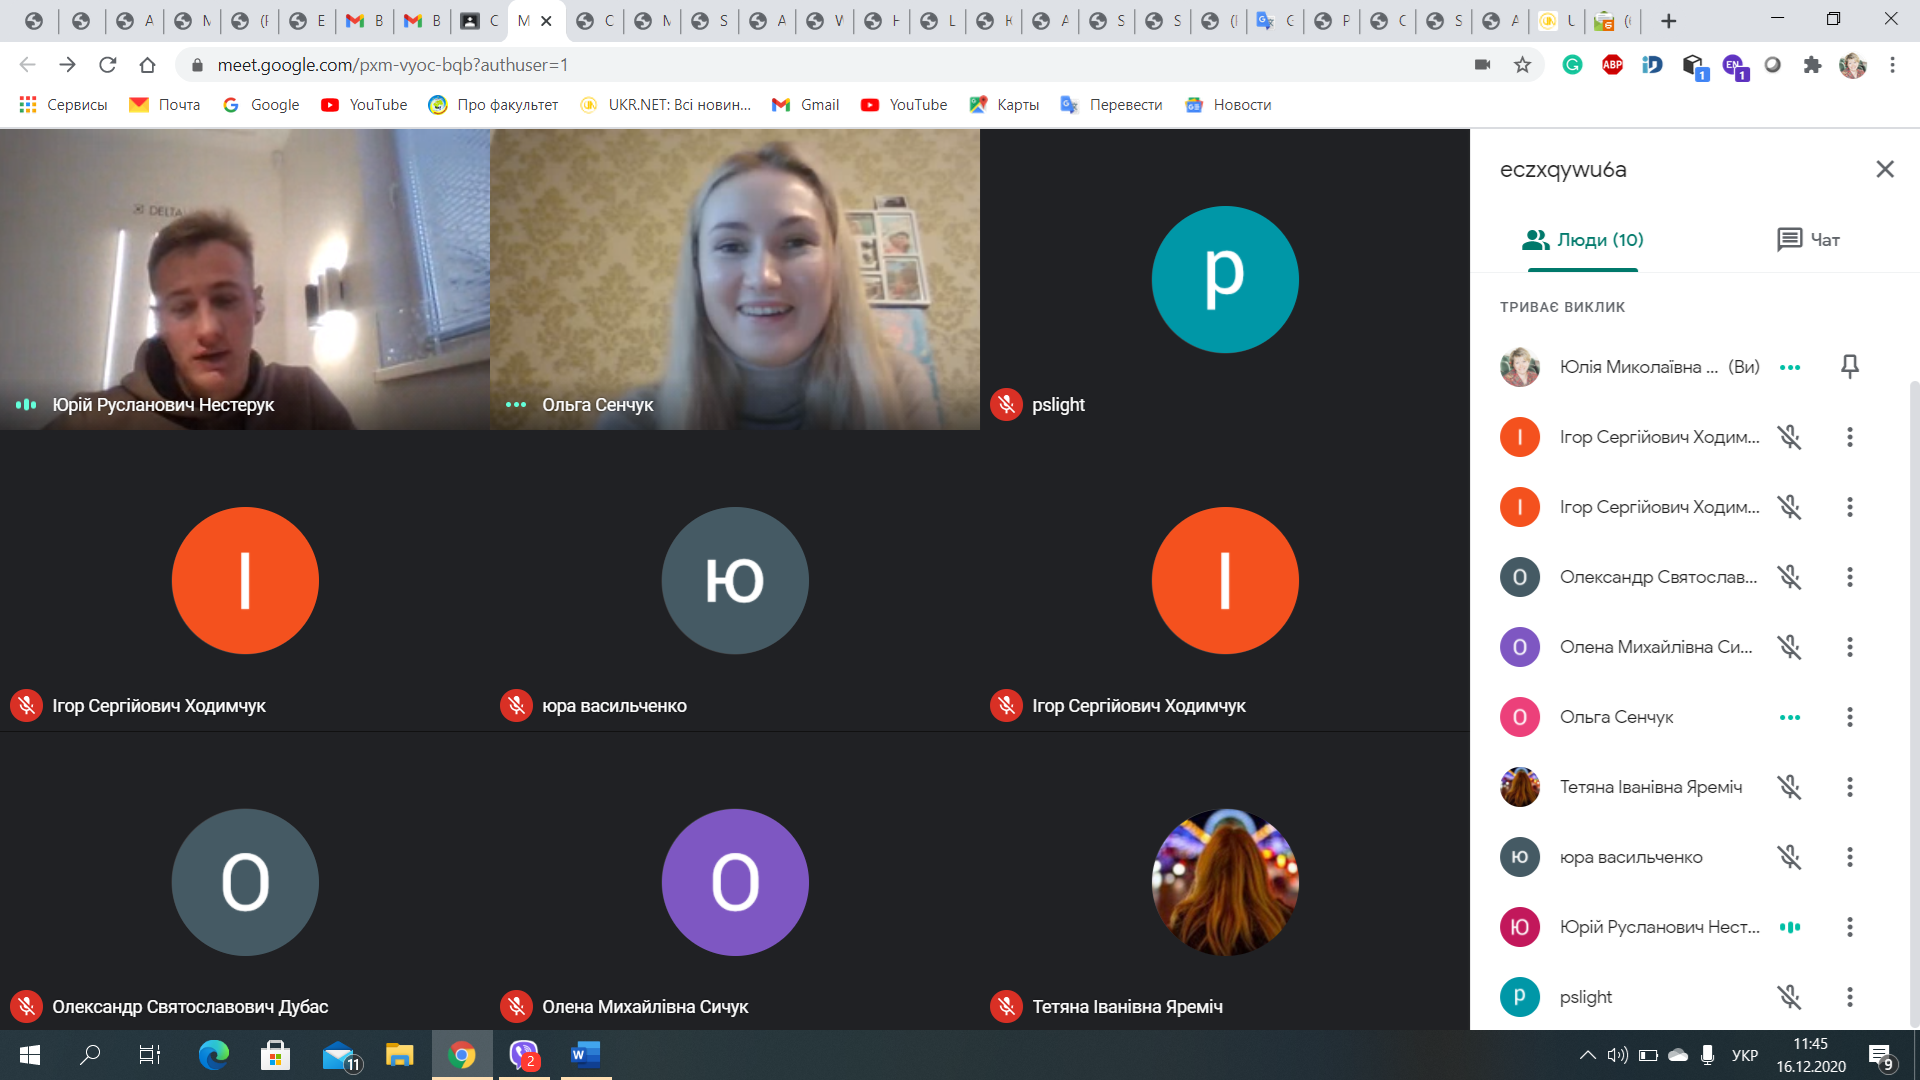
Task: Click muted mic icon beside pslight in list
Action: tap(1789, 997)
